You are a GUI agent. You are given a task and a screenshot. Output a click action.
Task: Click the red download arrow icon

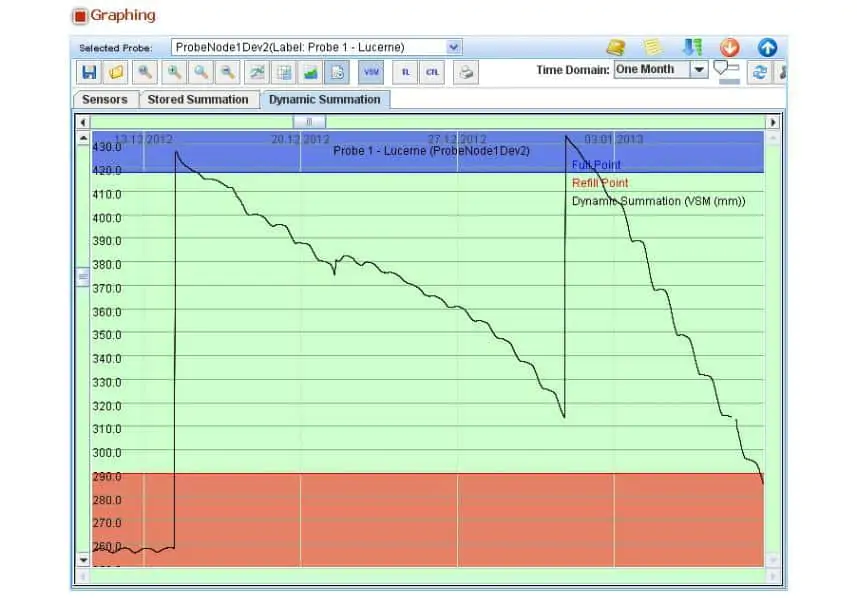729,47
